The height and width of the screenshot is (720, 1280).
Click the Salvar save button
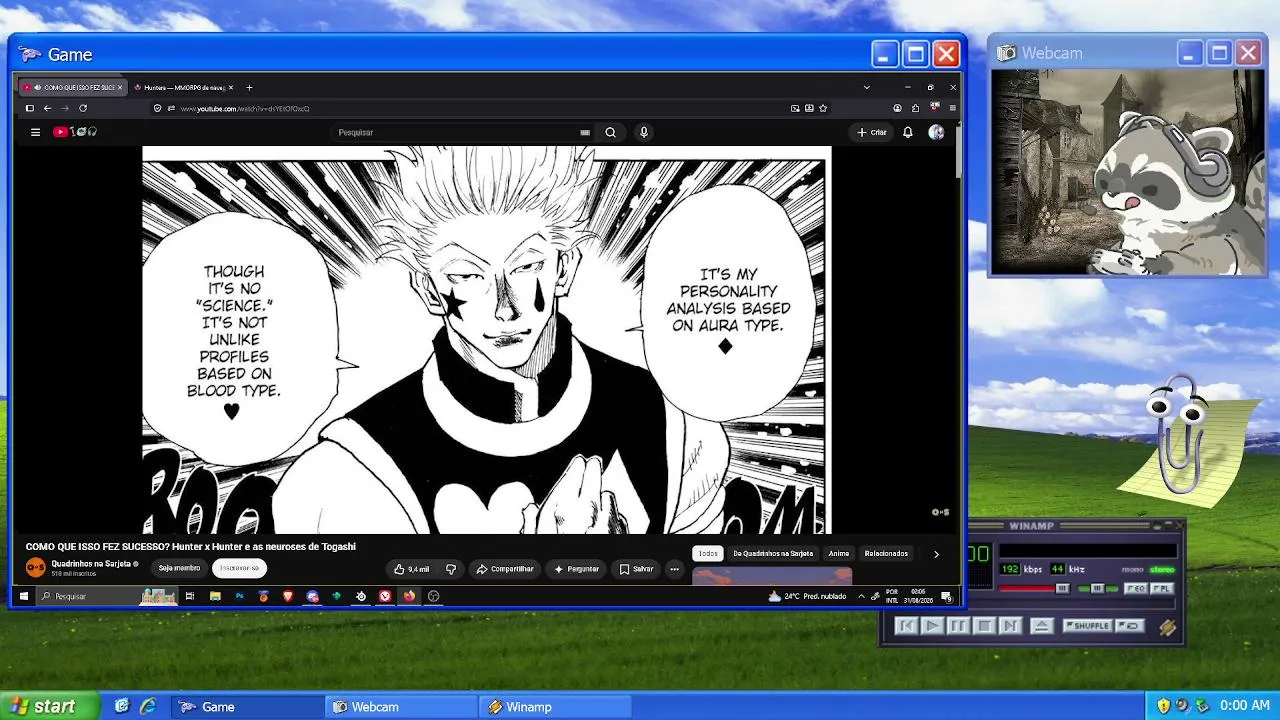636,569
